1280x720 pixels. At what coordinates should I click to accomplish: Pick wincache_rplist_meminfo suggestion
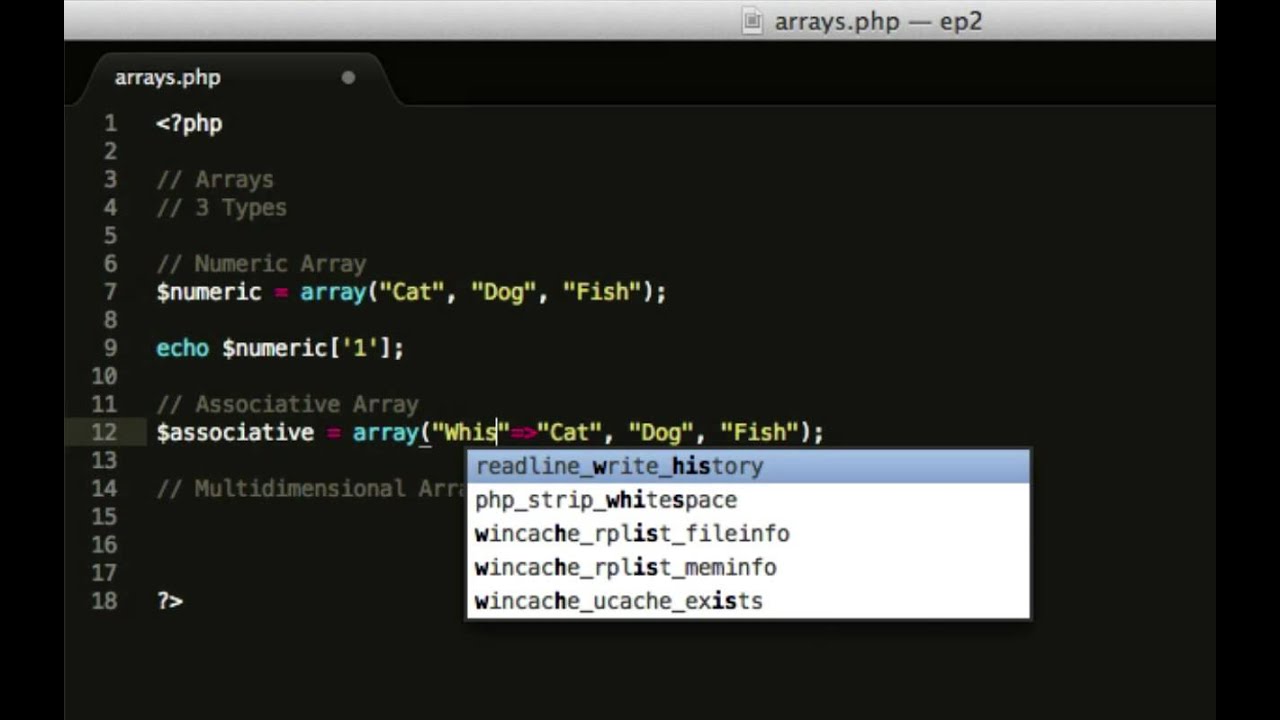748,568
